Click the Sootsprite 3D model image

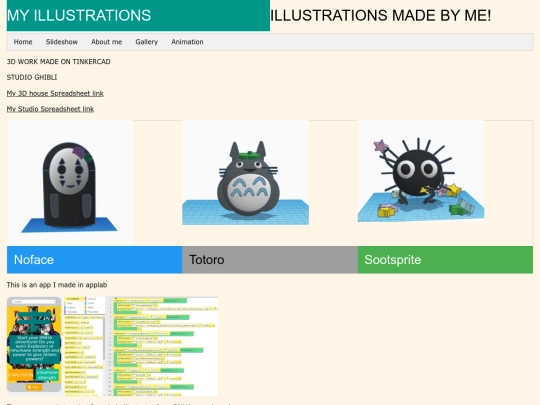pyautogui.click(x=421, y=171)
